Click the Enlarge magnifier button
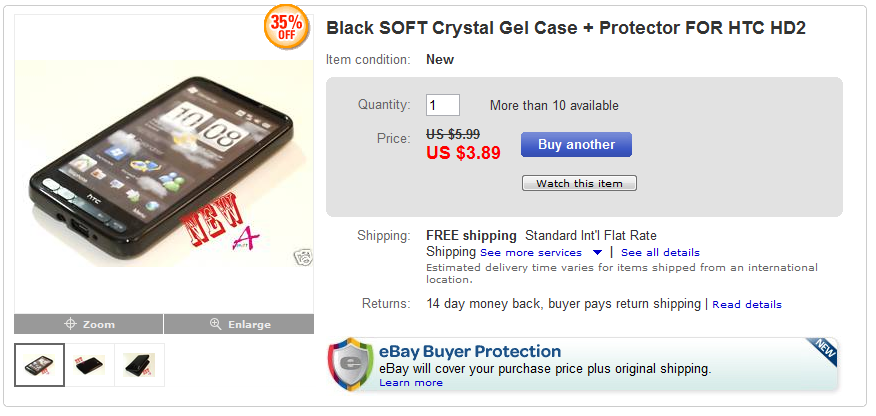This screenshot has height=416, width=876. (x=239, y=324)
